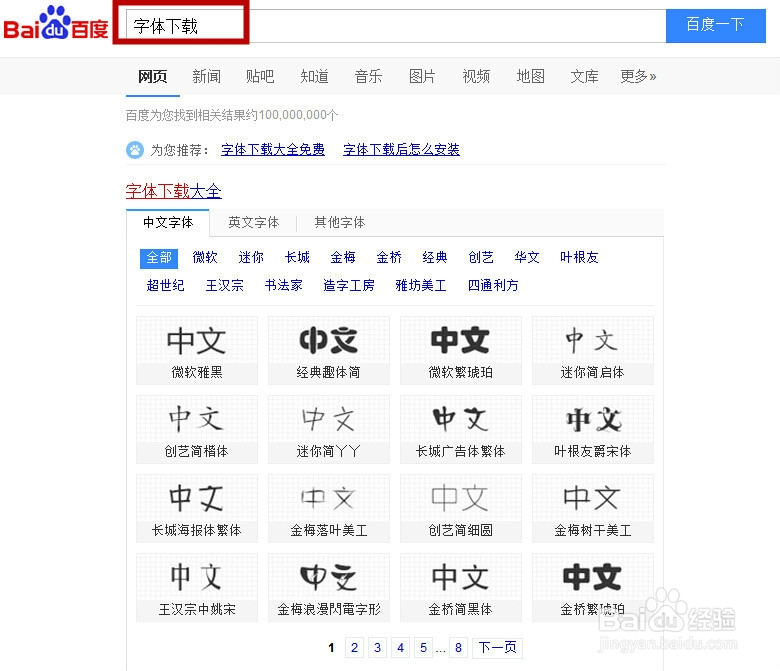The width and height of the screenshot is (780, 671).
Task: Switch to the 贴吧 tab
Action: (260, 76)
